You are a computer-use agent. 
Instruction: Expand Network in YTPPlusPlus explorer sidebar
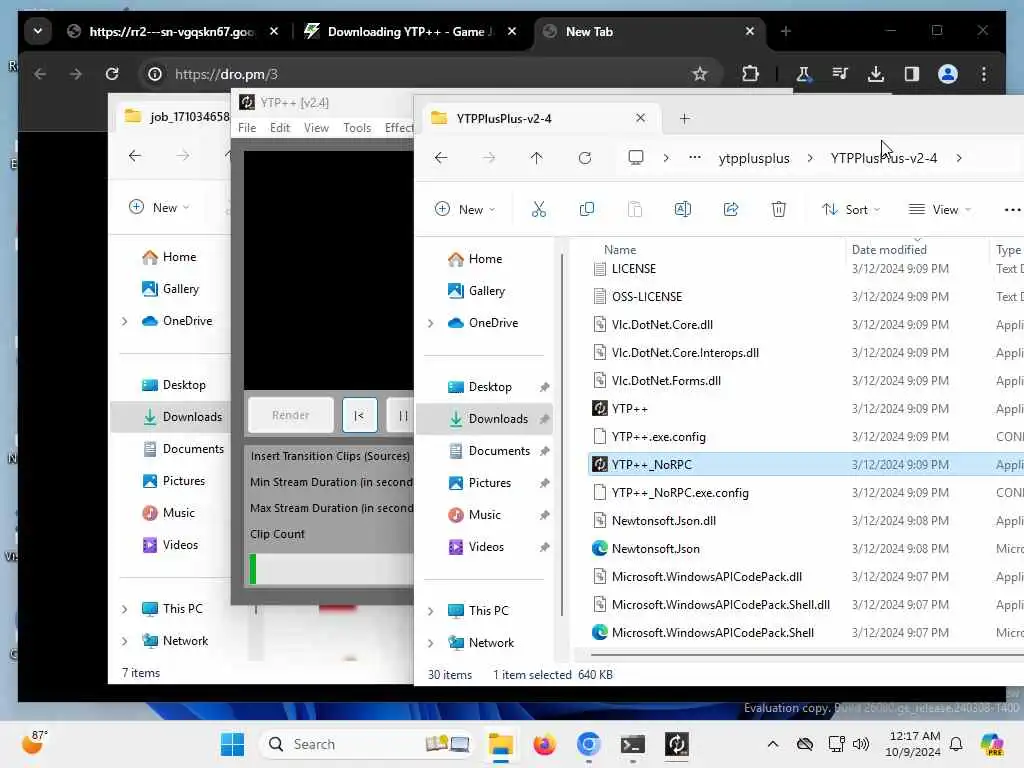[x=430, y=643]
